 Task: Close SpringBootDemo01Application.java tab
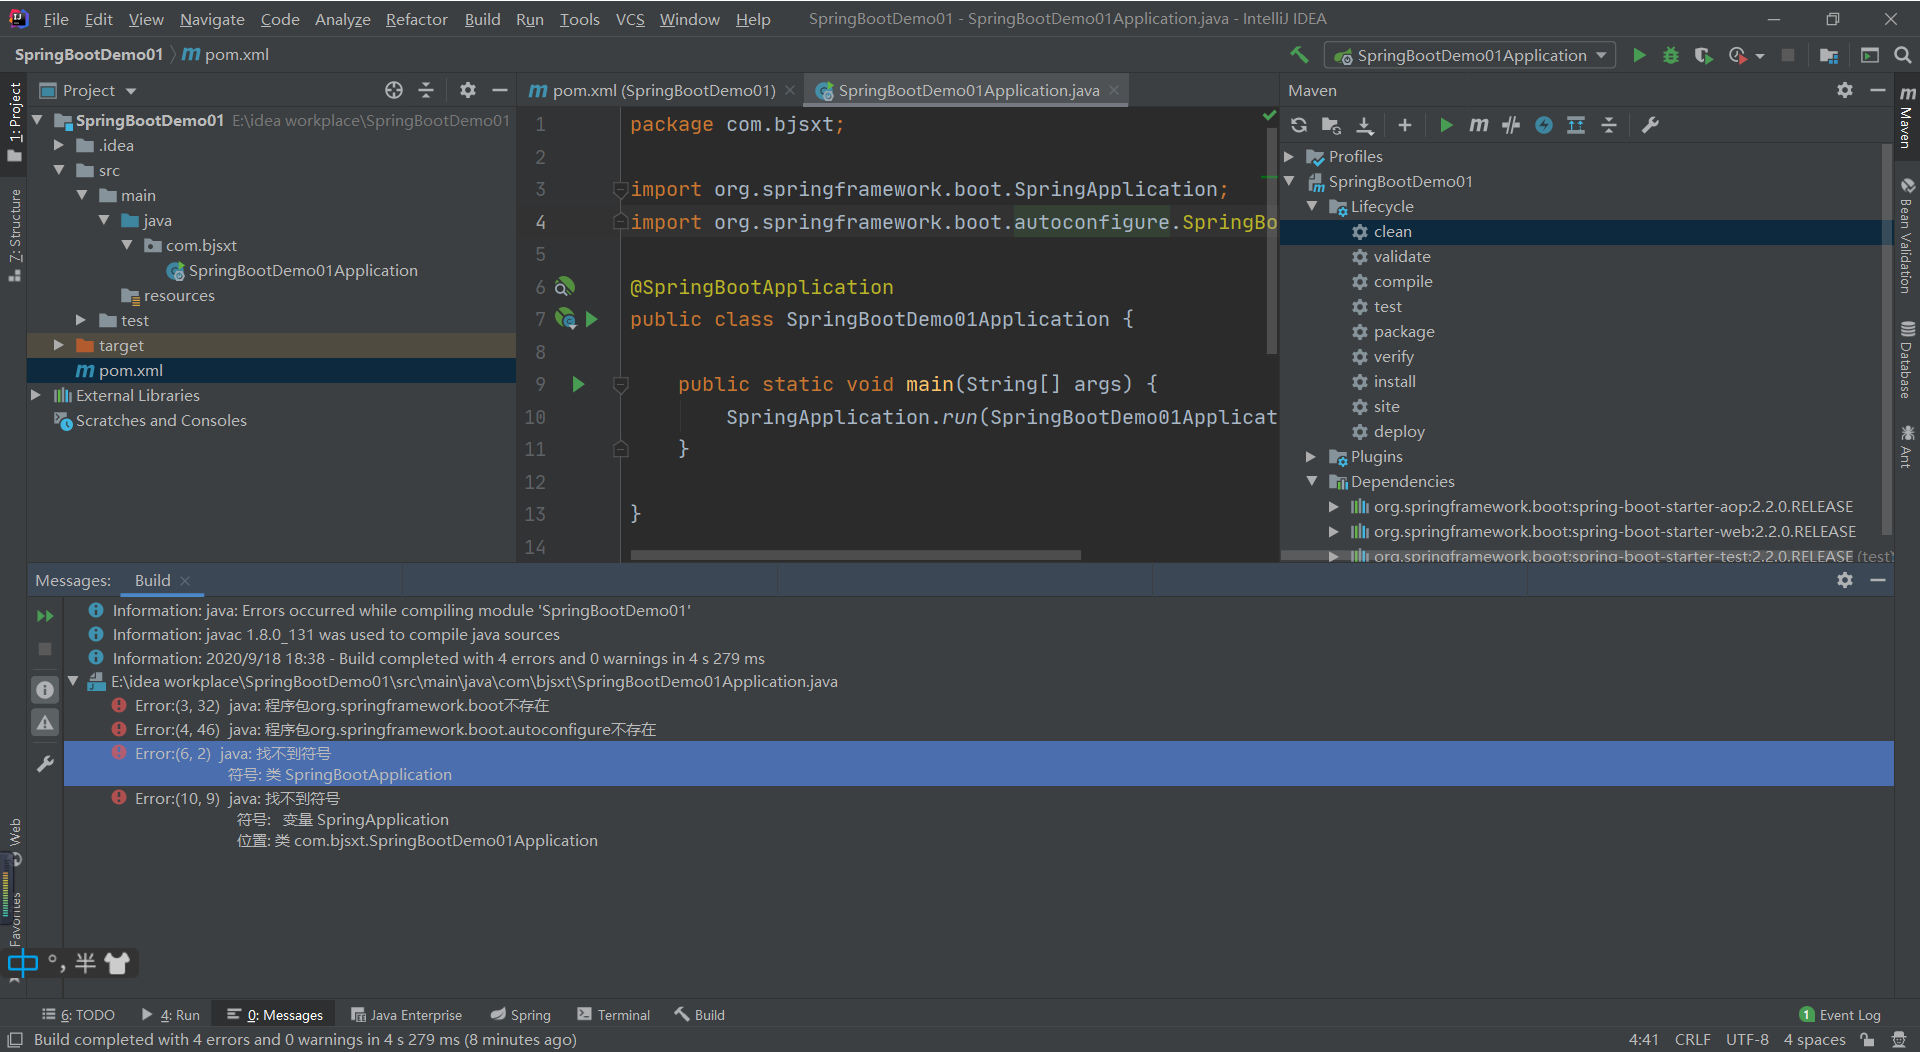point(1113,90)
